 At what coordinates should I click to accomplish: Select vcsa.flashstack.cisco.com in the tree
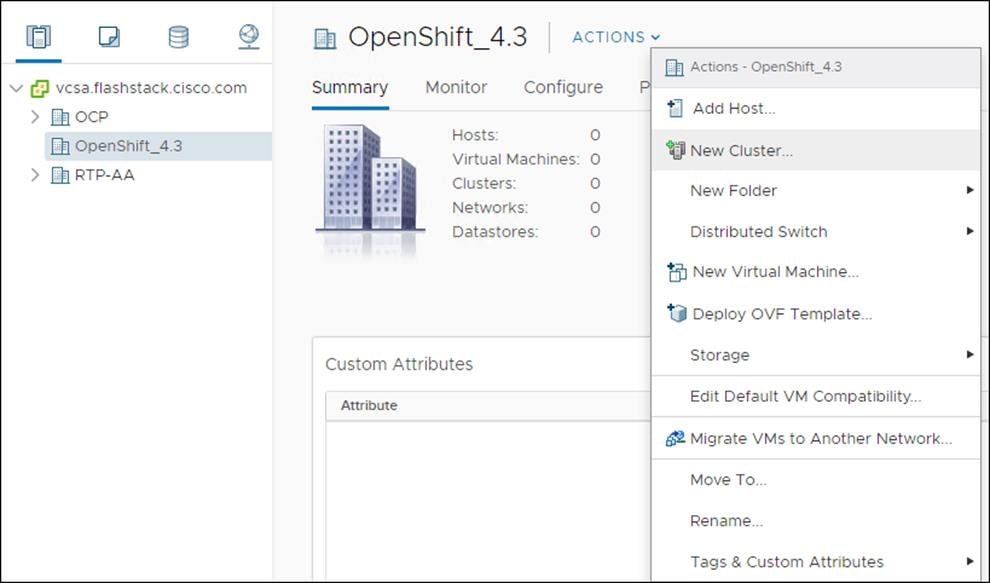coord(151,88)
